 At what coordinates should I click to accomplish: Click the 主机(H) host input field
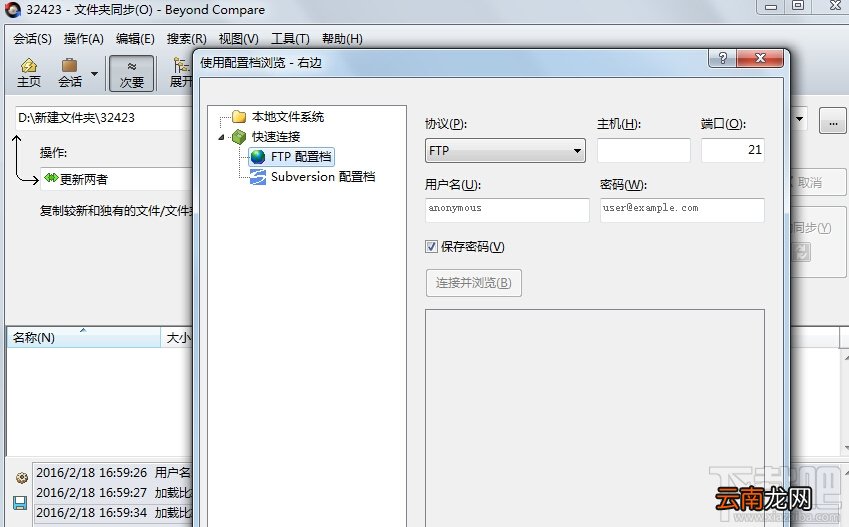coord(644,151)
